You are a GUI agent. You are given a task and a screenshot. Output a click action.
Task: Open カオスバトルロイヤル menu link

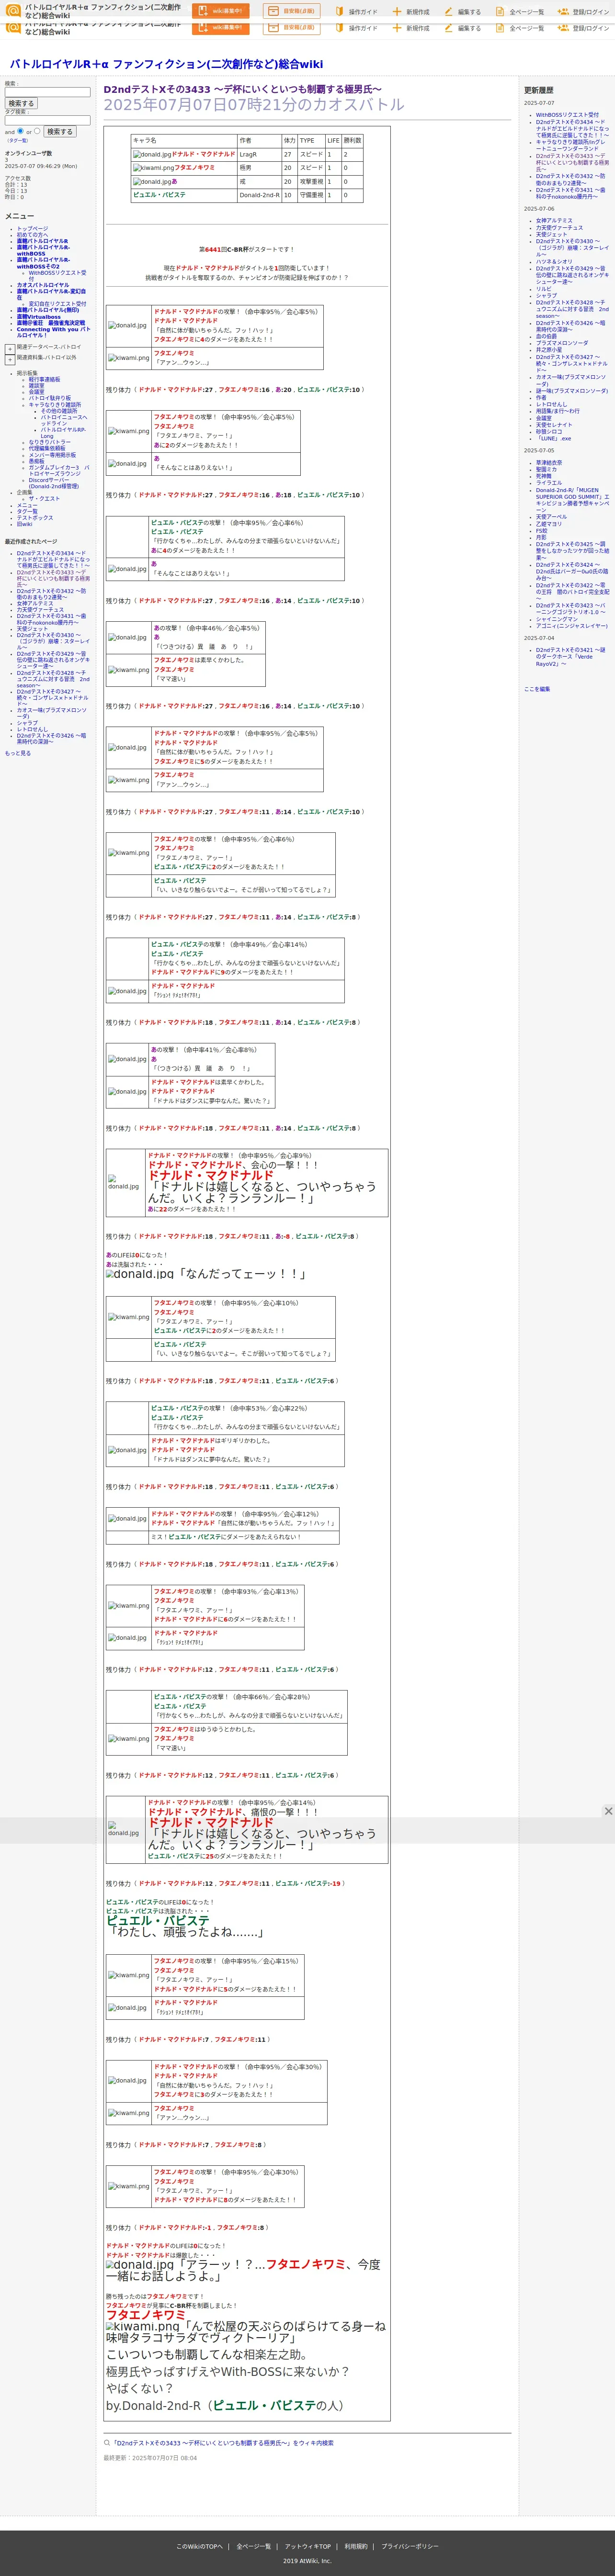(43, 285)
